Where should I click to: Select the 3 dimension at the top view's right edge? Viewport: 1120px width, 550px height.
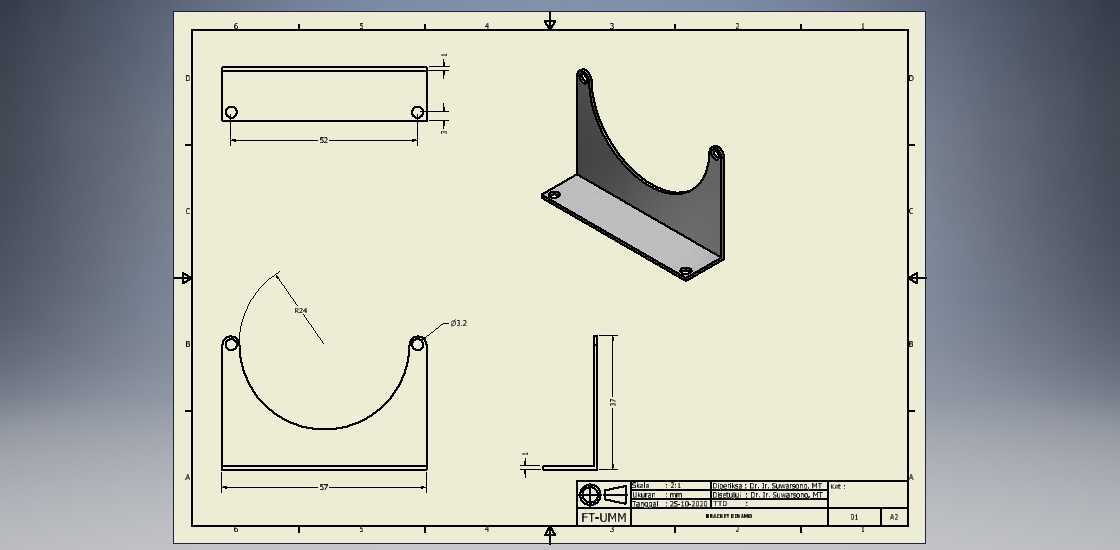tap(444, 131)
